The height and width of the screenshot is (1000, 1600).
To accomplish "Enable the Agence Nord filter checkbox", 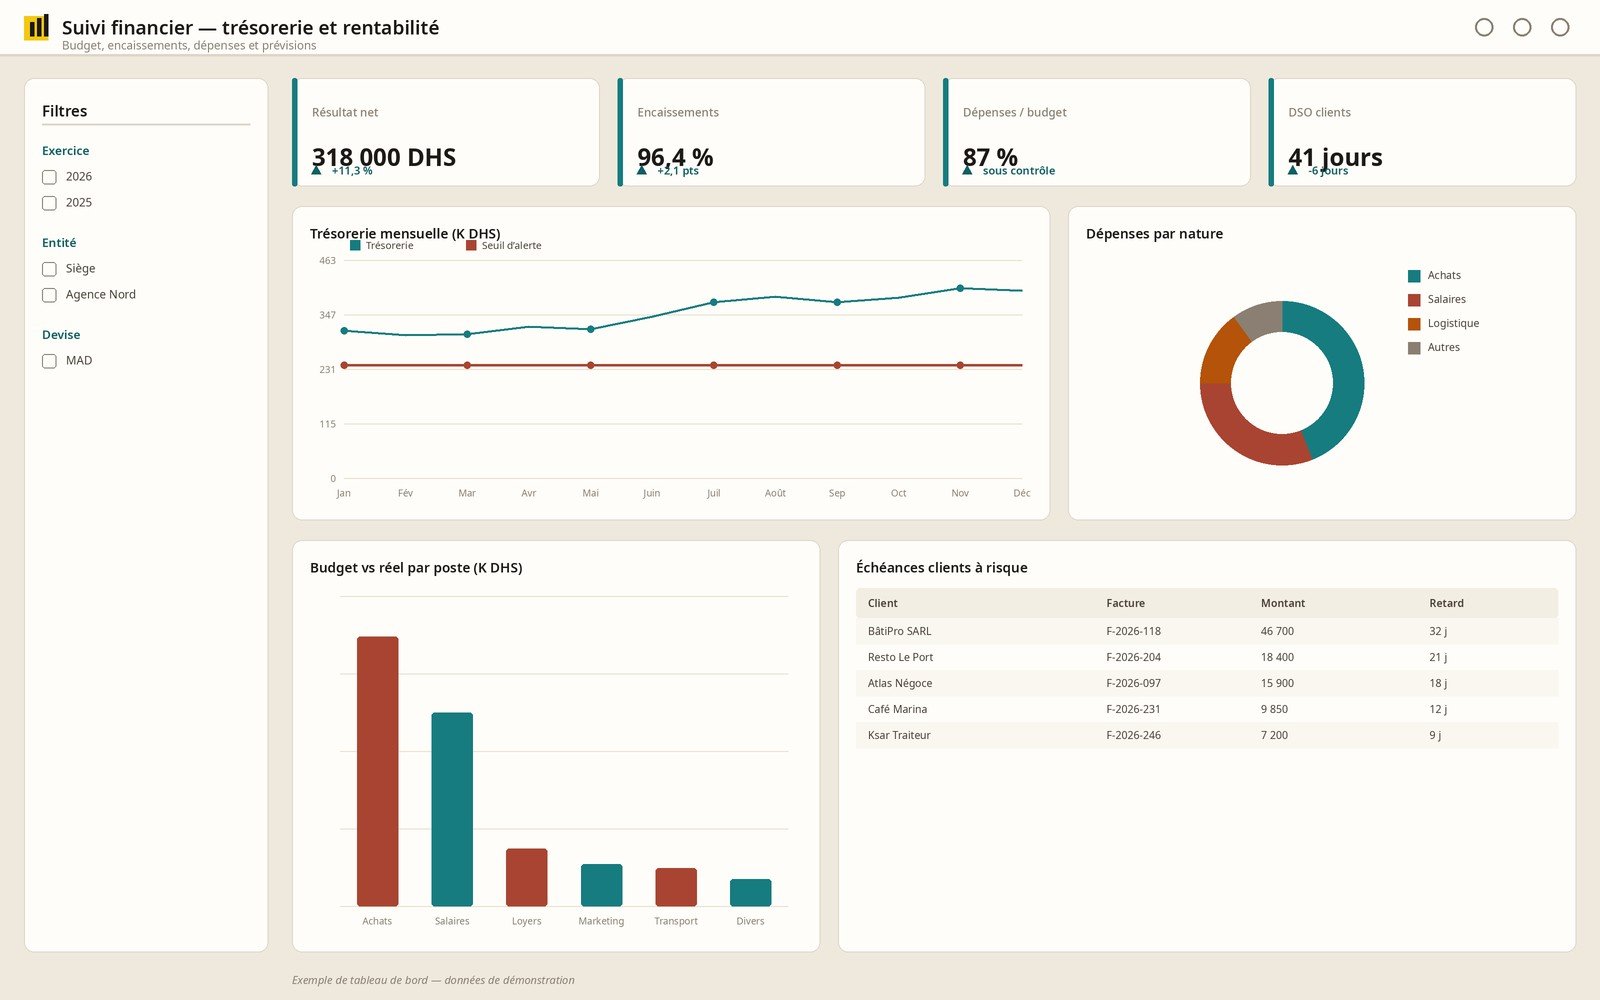I will pyautogui.click(x=49, y=295).
